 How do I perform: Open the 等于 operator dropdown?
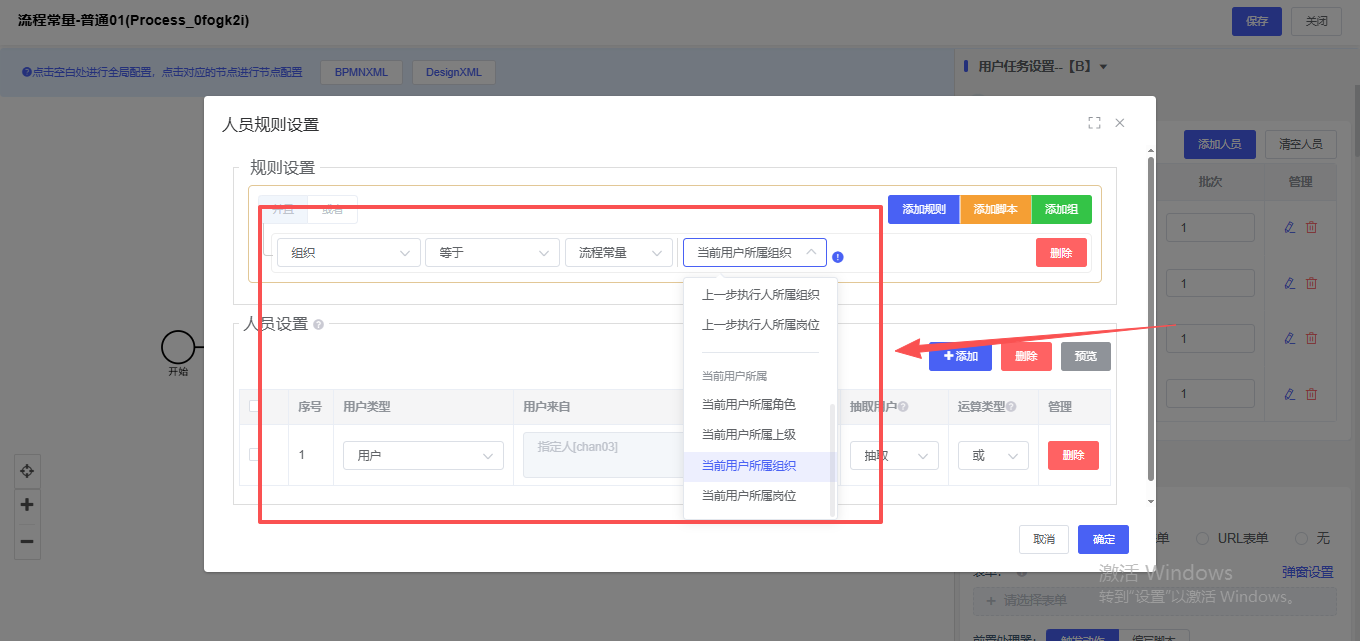491,253
